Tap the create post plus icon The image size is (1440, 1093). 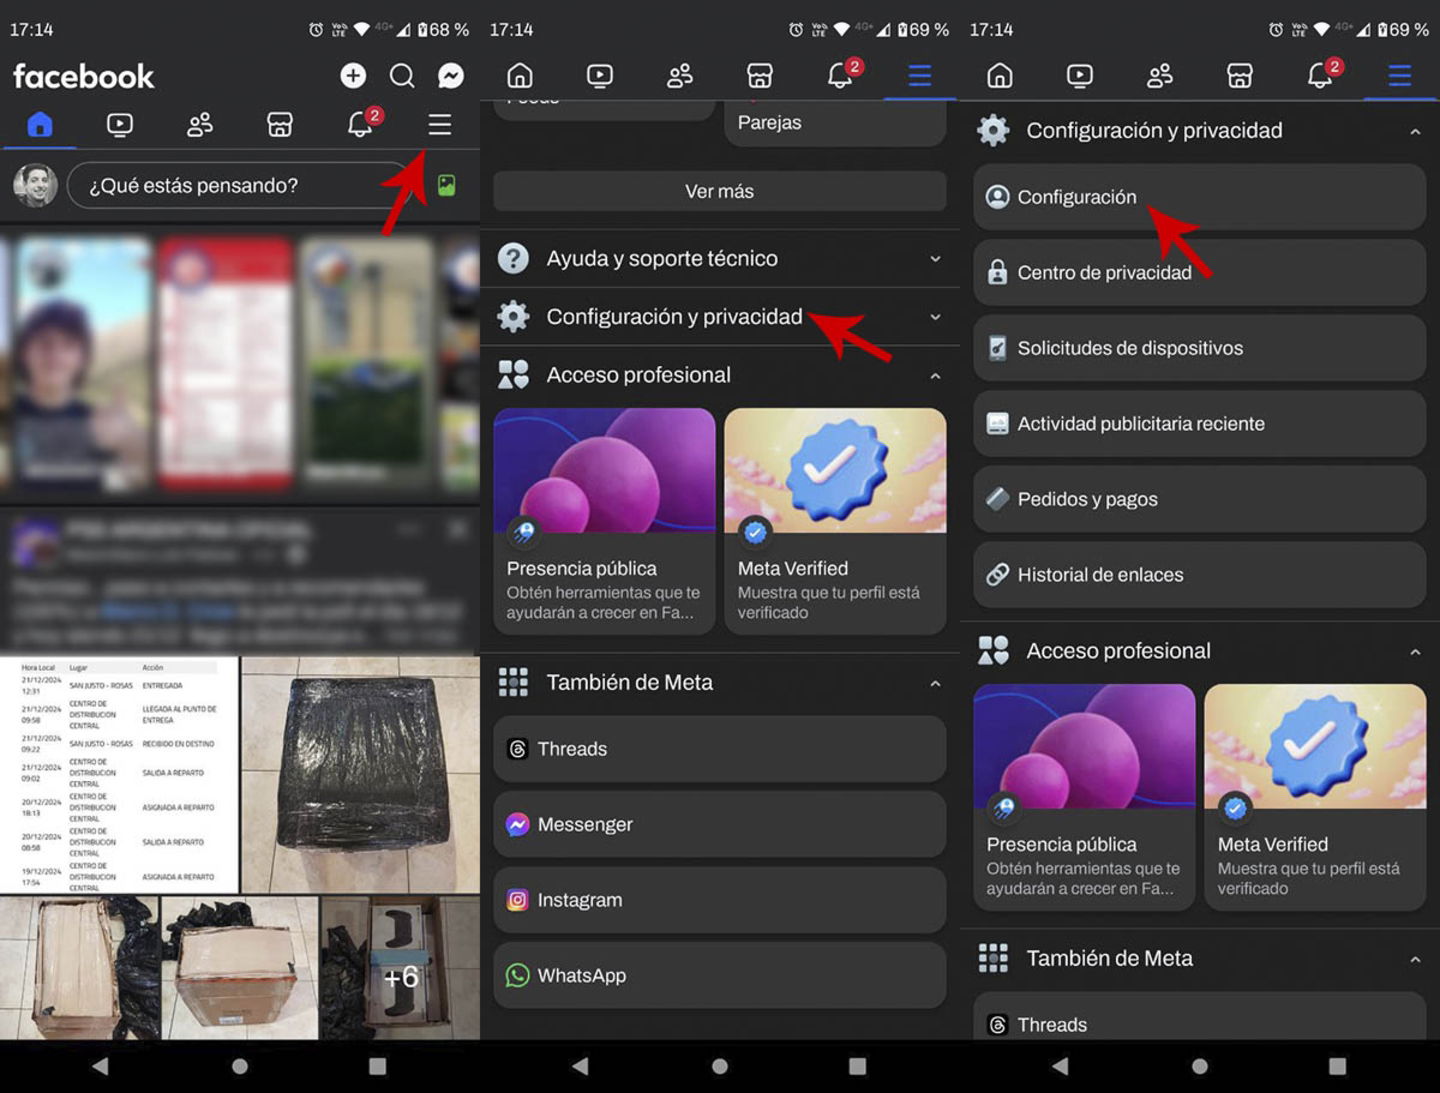(x=353, y=76)
